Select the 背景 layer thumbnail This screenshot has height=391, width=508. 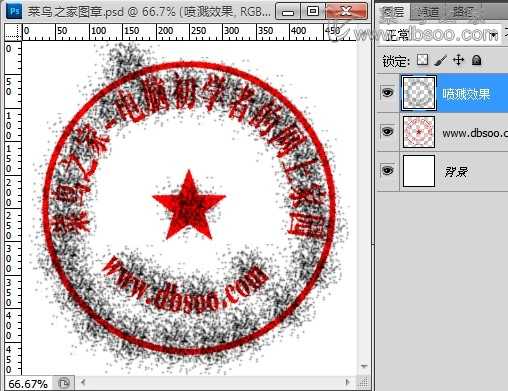pyautogui.click(x=419, y=171)
